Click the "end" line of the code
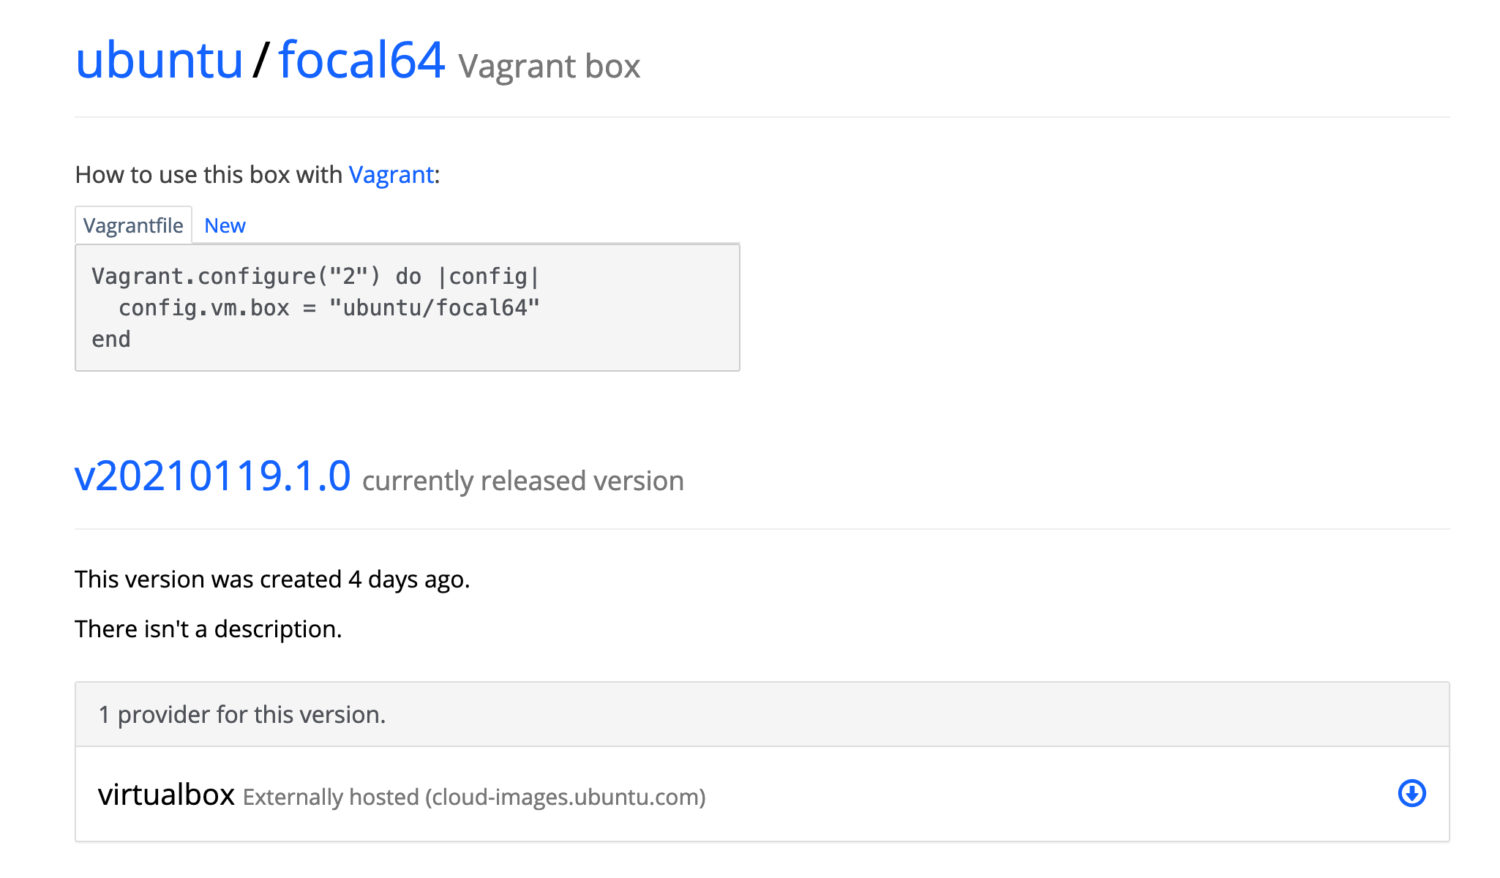The width and height of the screenshot is (1500, 878). coord(111,340)
